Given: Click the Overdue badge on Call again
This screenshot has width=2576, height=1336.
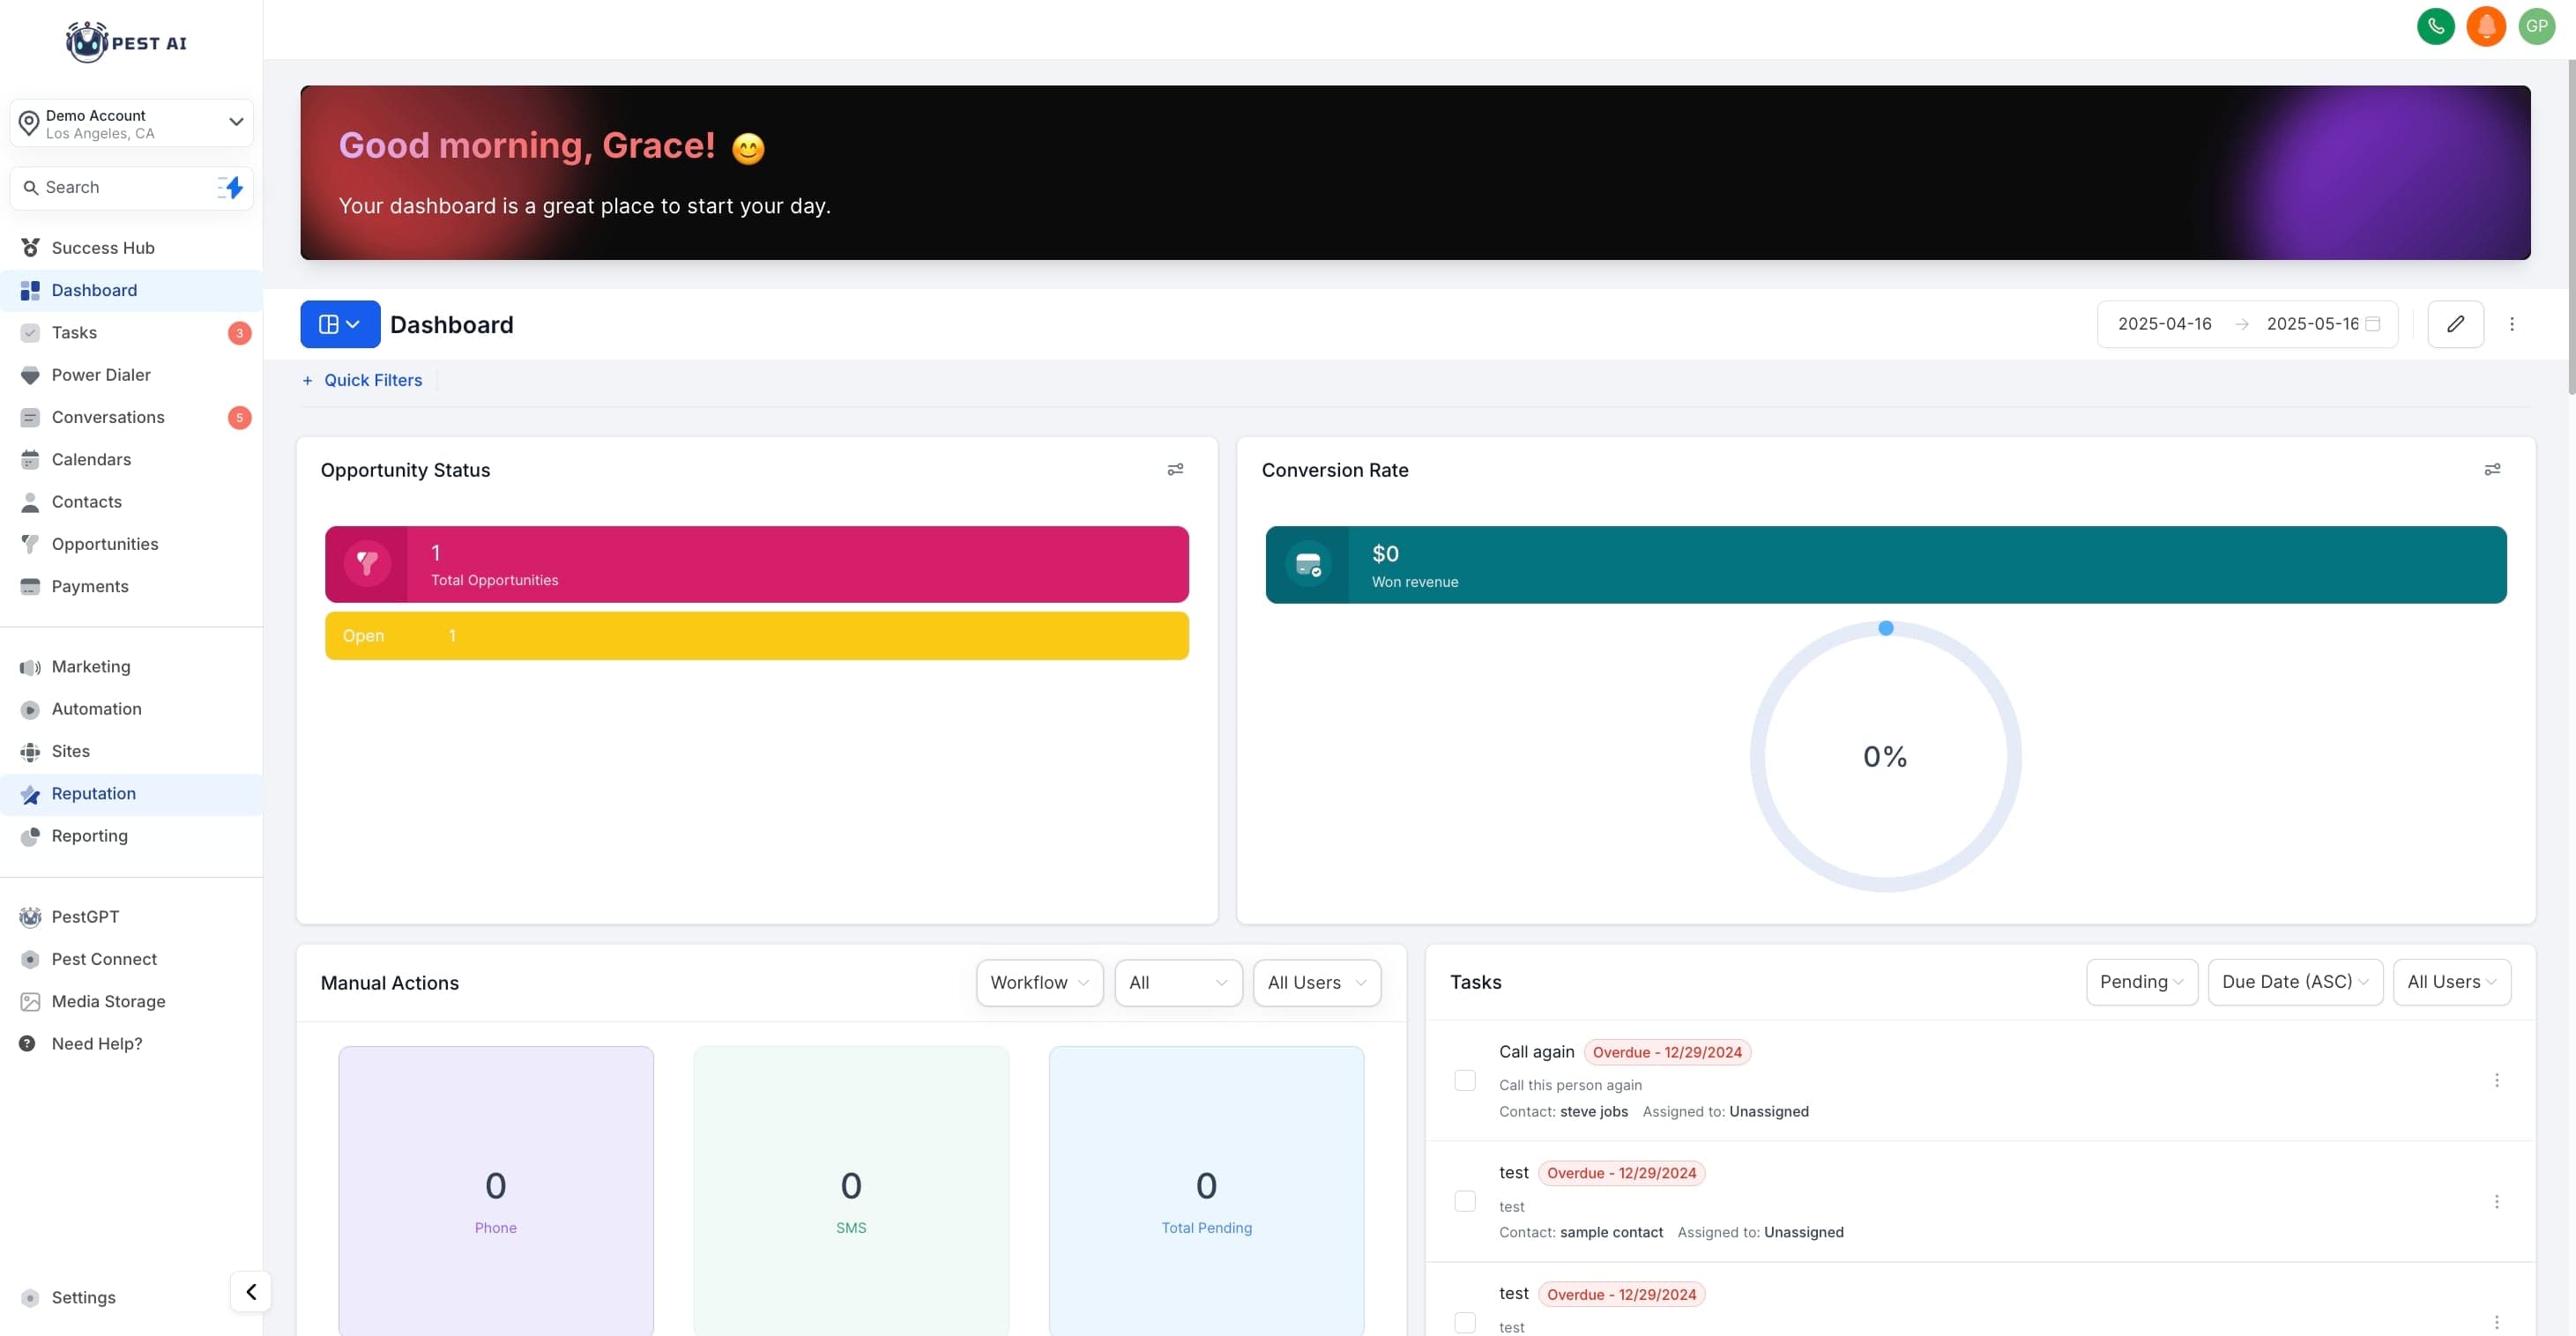Looking at the screenshot, I should point(1667,1052).
